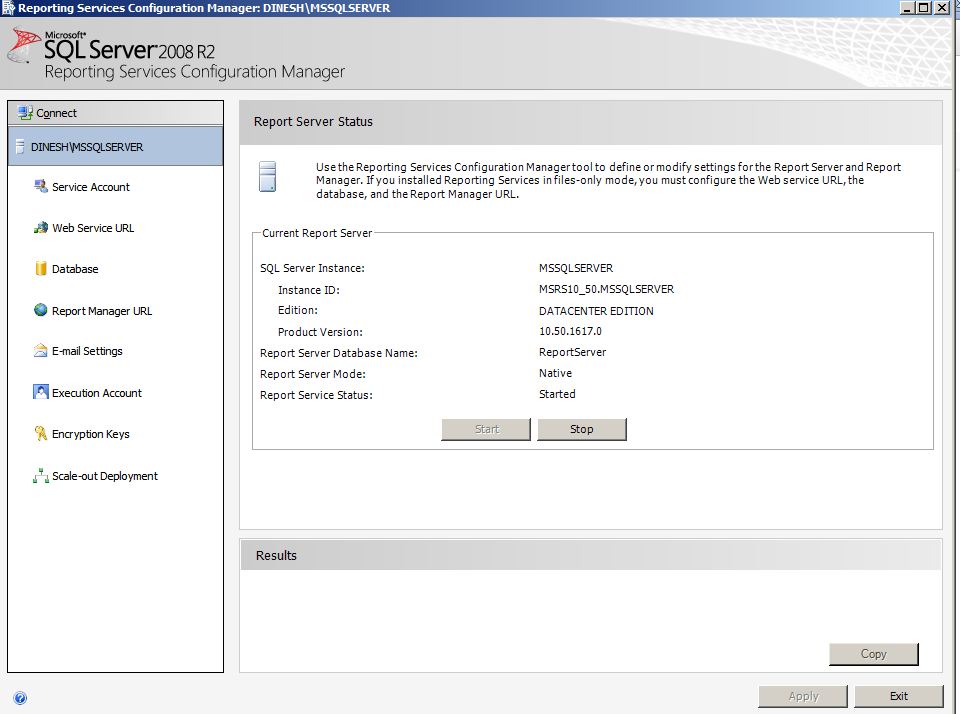Screen dimensions: 960x714
Task: Select the DINESH\MSSQLSERVER server node
Action: tap(115, 147)
